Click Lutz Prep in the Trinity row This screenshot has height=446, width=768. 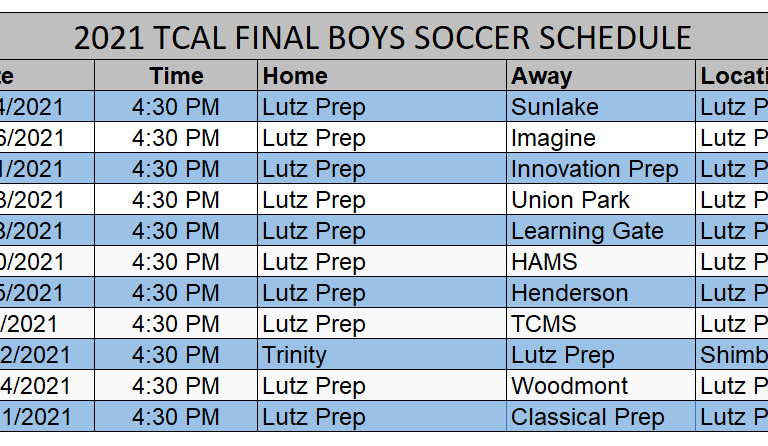click(601, 354)
